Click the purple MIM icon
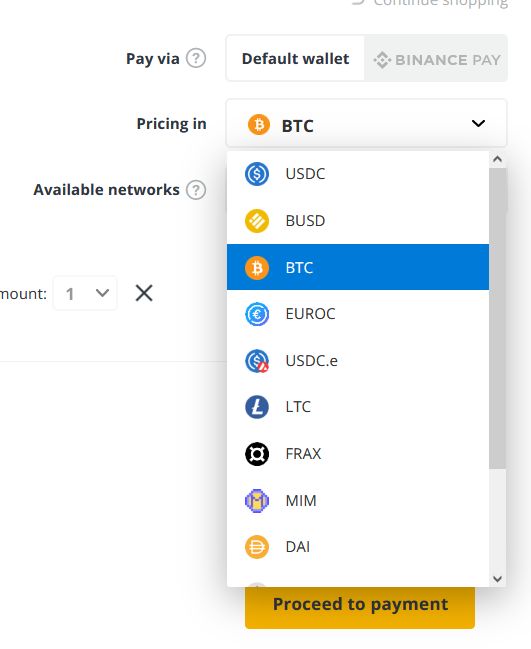This screenshot has height=649, width=531. tap(257, 501)
